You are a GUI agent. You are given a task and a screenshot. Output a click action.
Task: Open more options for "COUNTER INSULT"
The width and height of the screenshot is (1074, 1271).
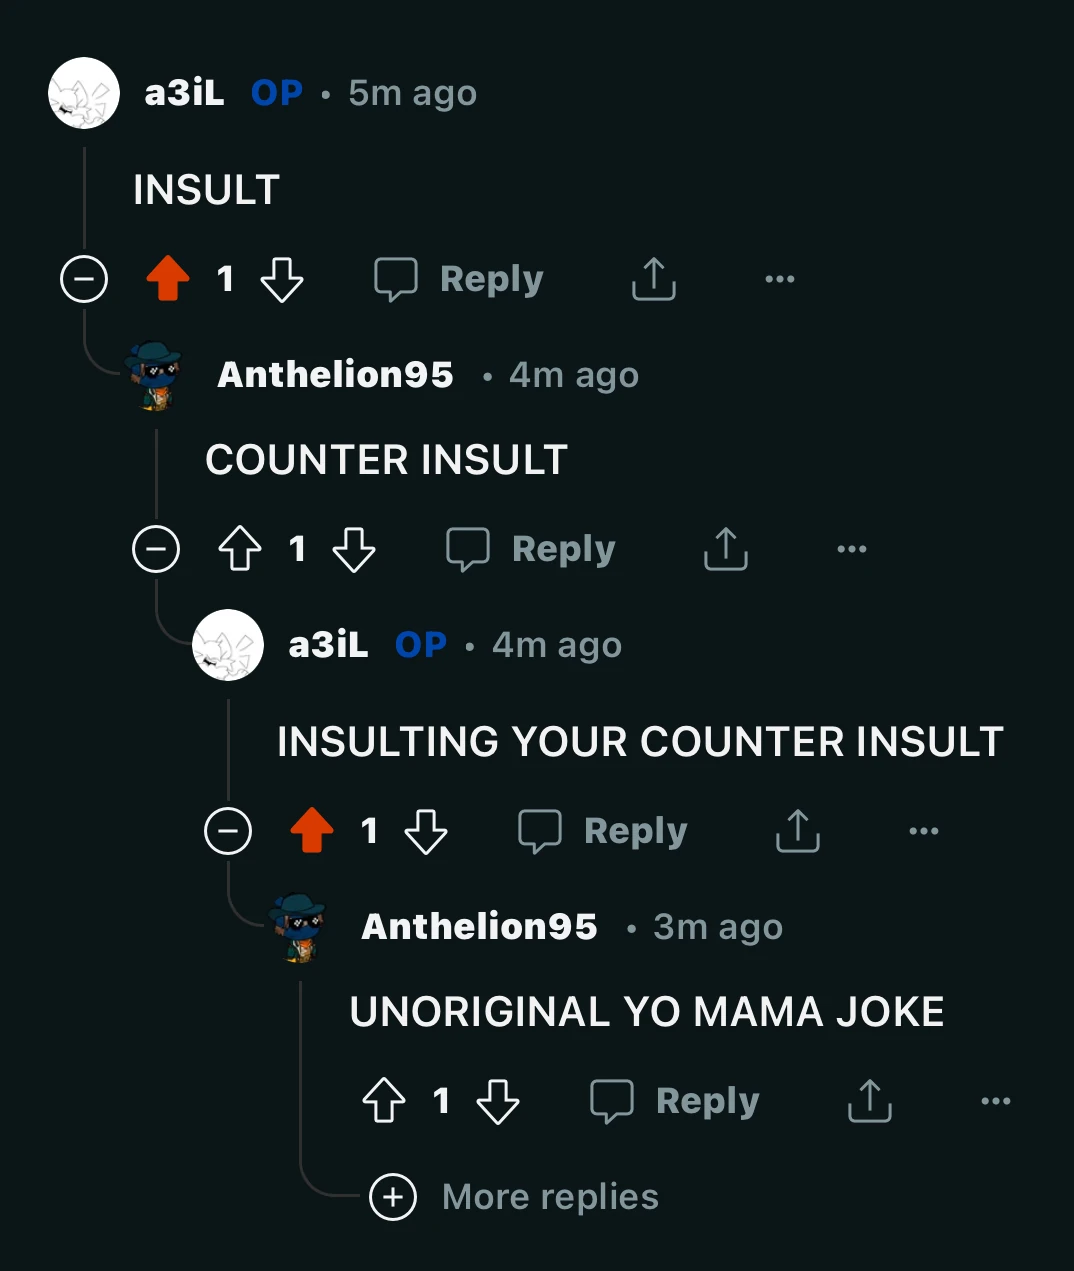click(x=851, y=549)
